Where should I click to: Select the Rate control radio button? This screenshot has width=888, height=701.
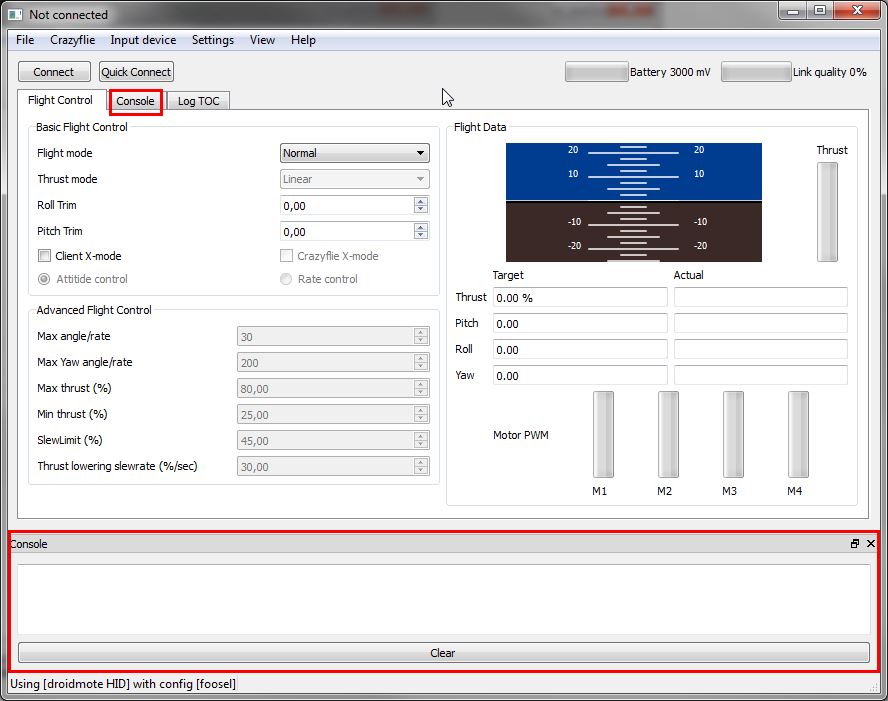click(287, 279)
